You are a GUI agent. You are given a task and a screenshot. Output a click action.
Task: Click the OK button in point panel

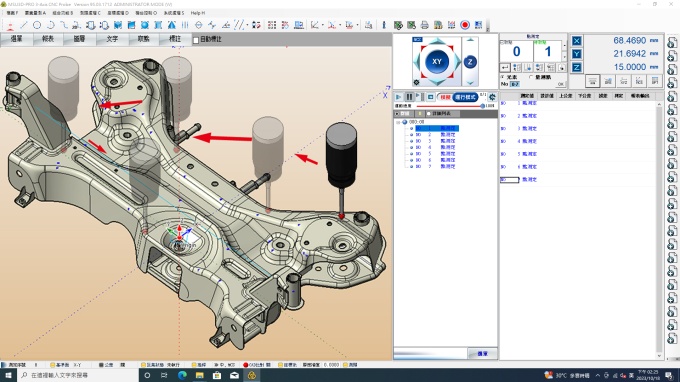click(x=560, y=84)
